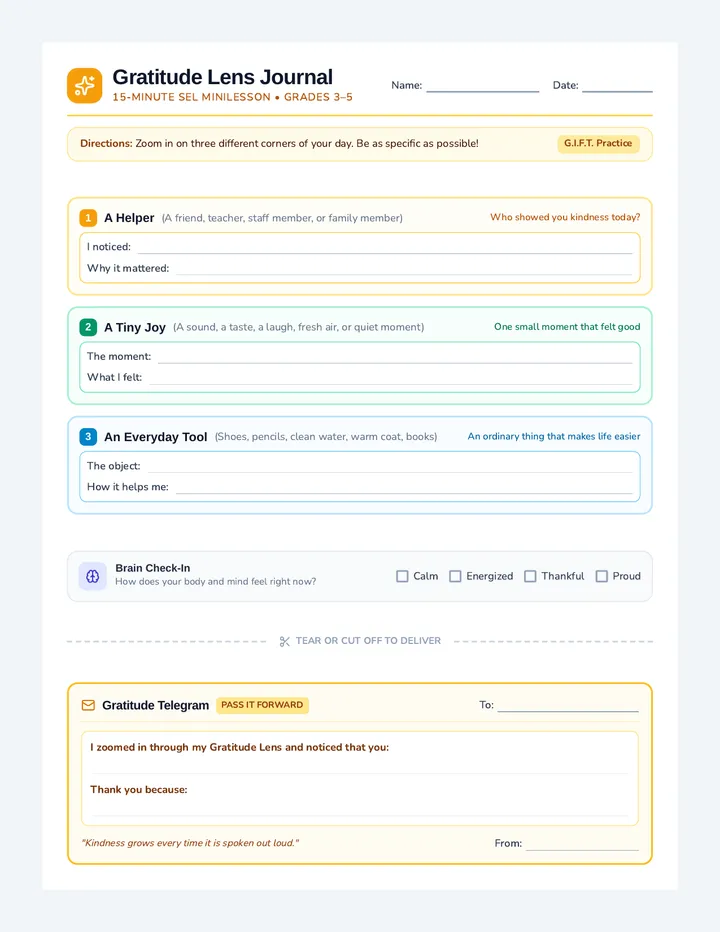The width and height of the screenshot is (720, 932).
Task: Check the Calm checkbox
Action: pyautogui.click(x=403, y=576)
